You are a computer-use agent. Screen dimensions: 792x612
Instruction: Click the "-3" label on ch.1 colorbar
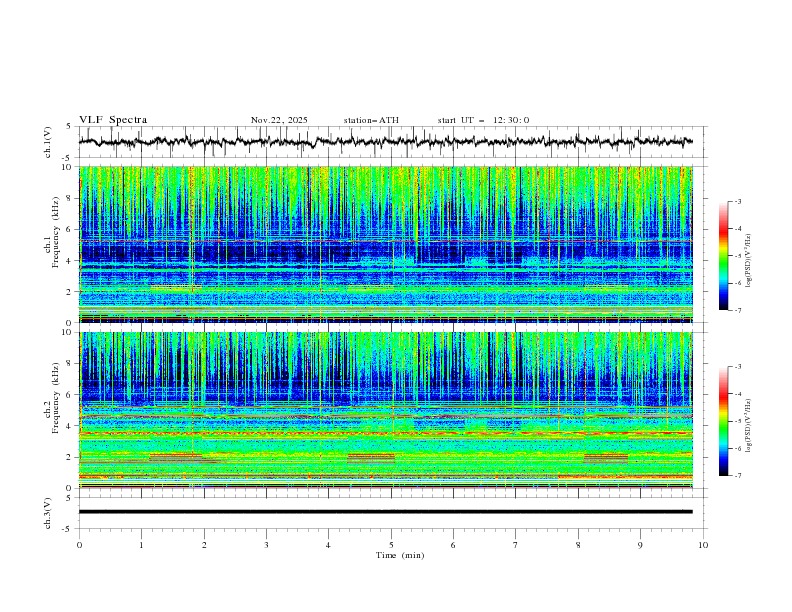(x=737, y=201)
